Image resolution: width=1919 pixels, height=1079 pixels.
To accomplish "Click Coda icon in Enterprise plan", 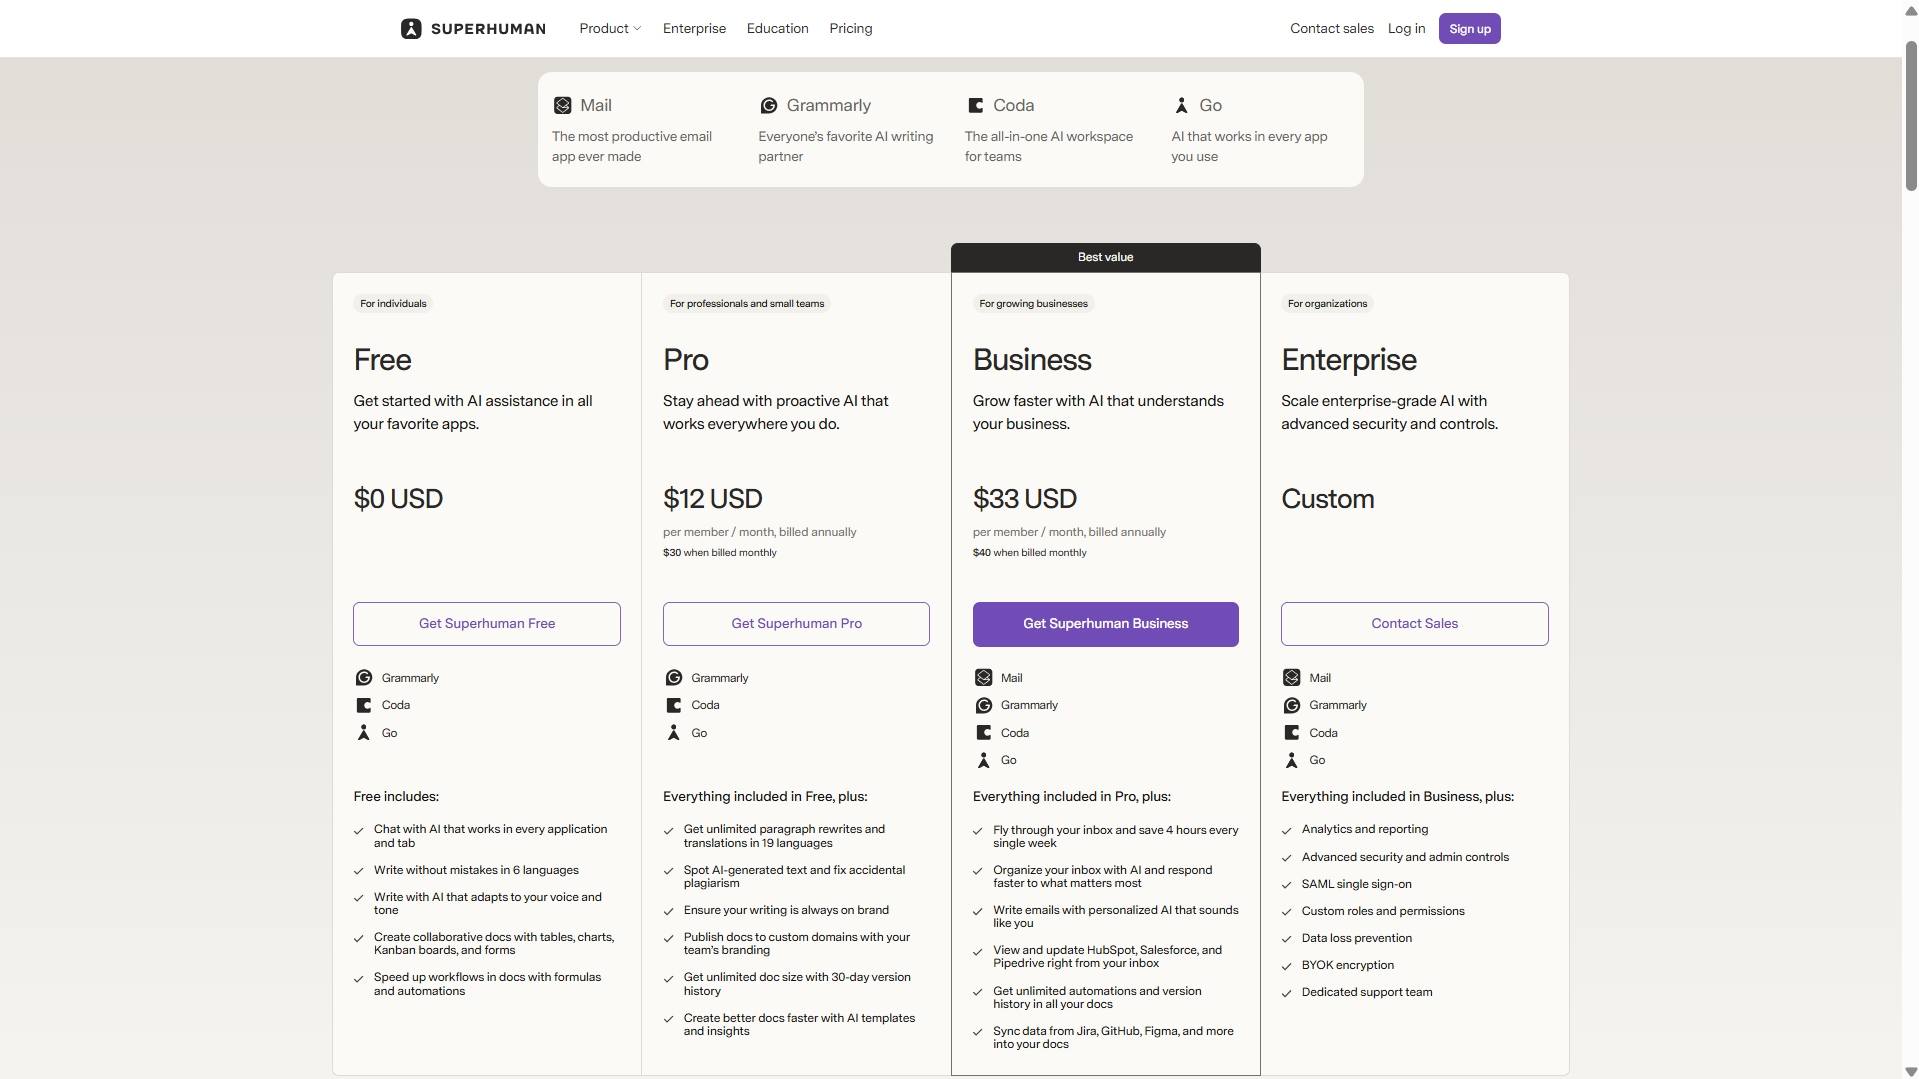I will (x=1292, y=733).
